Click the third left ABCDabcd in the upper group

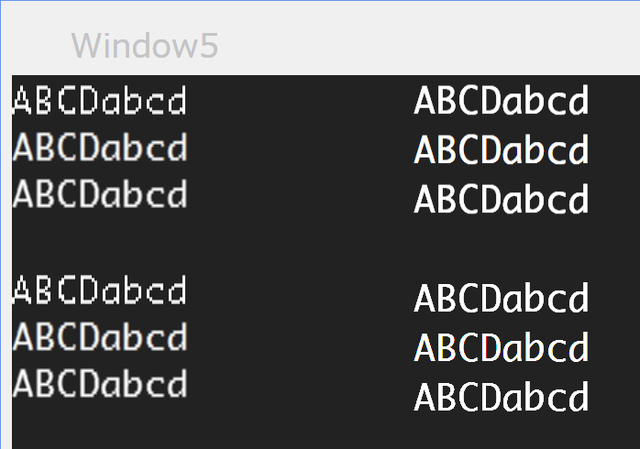tap(100, 193)
